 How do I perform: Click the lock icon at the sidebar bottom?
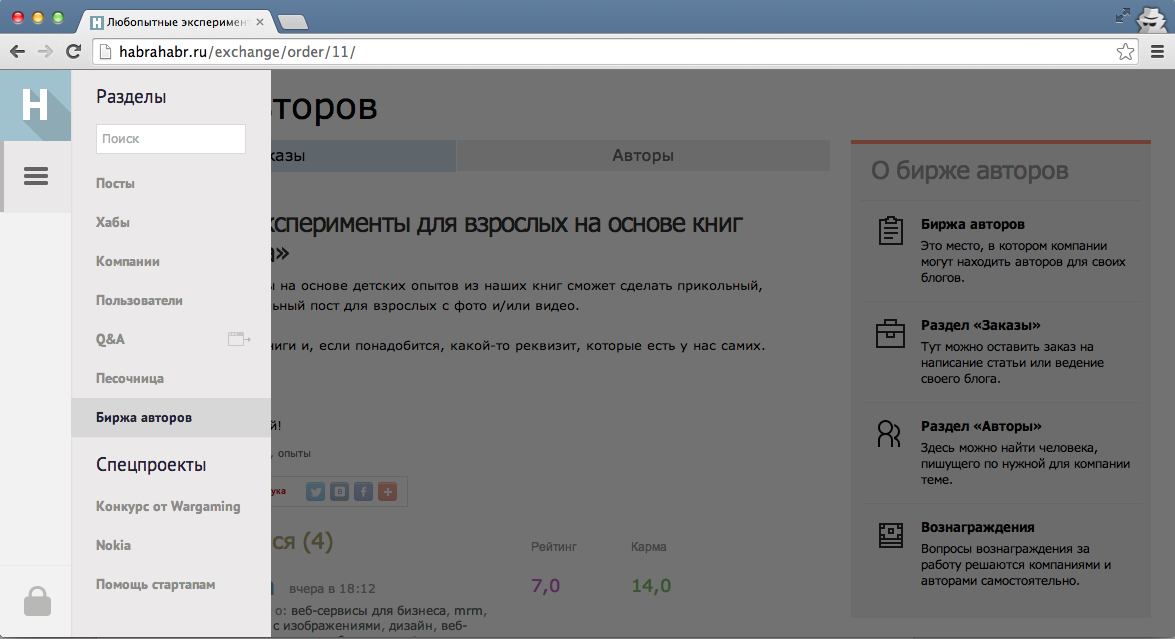pyautogui.click(x=37, y=601)
